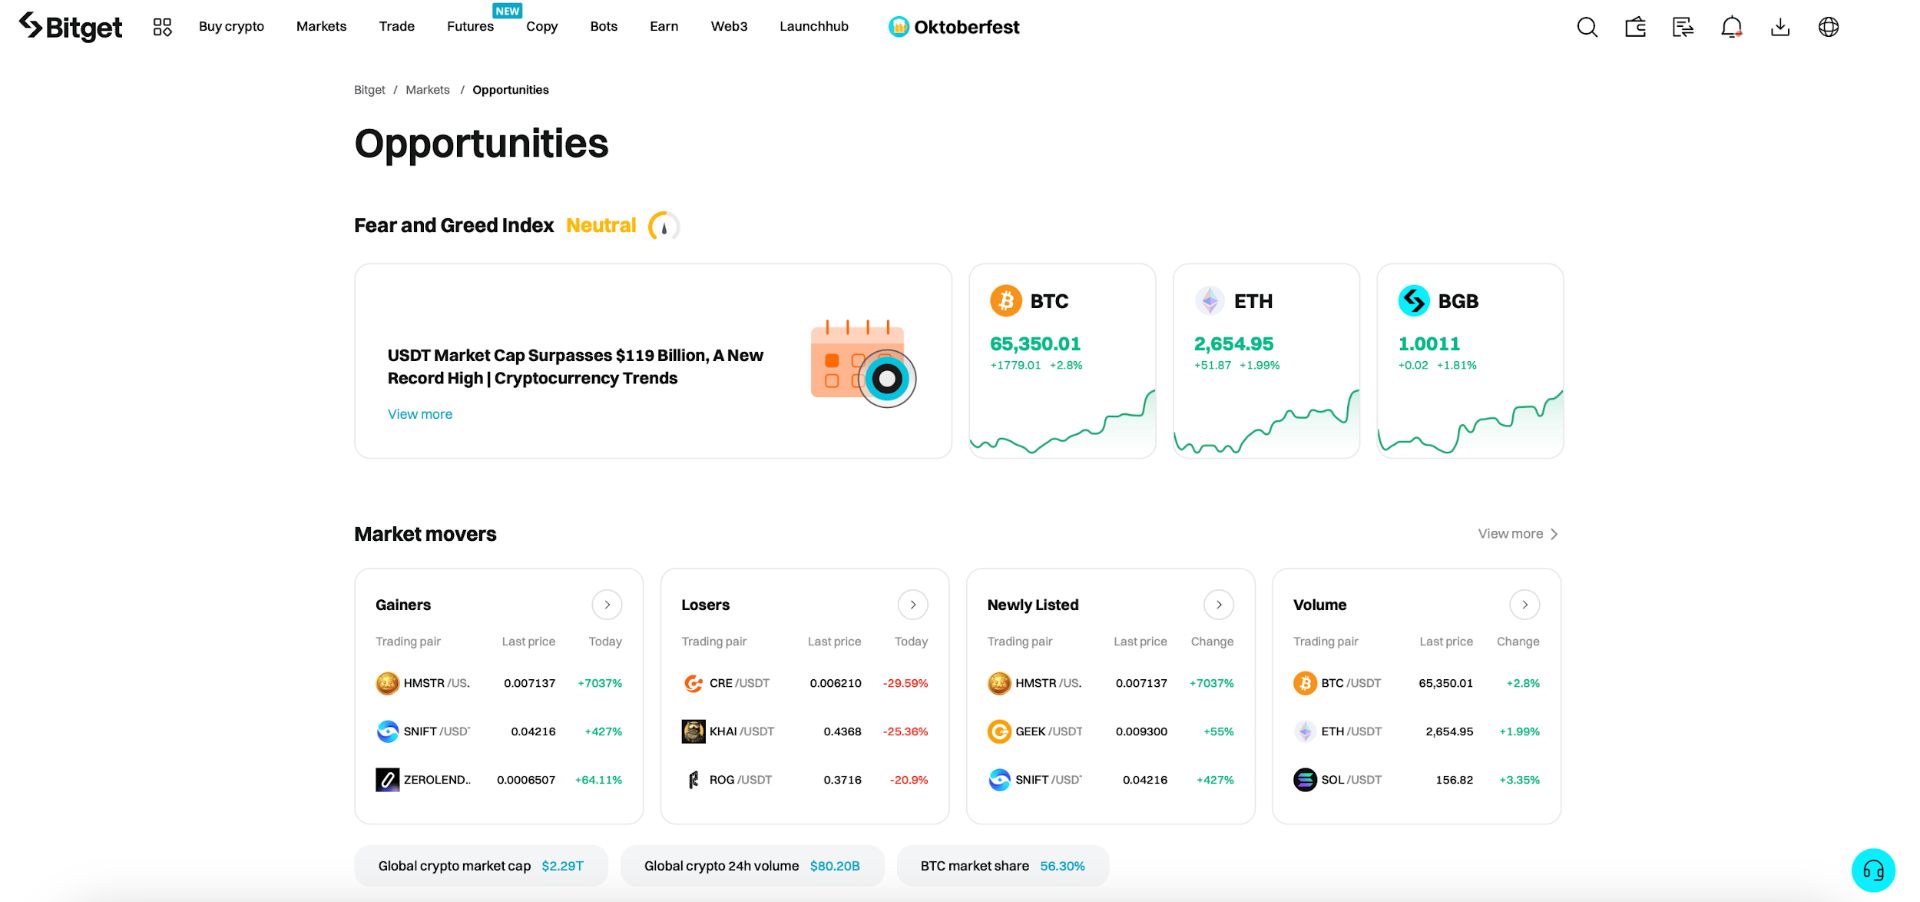Click the ETH price chart sparkline
1920x902 pixels.
tap(1266, 423)
